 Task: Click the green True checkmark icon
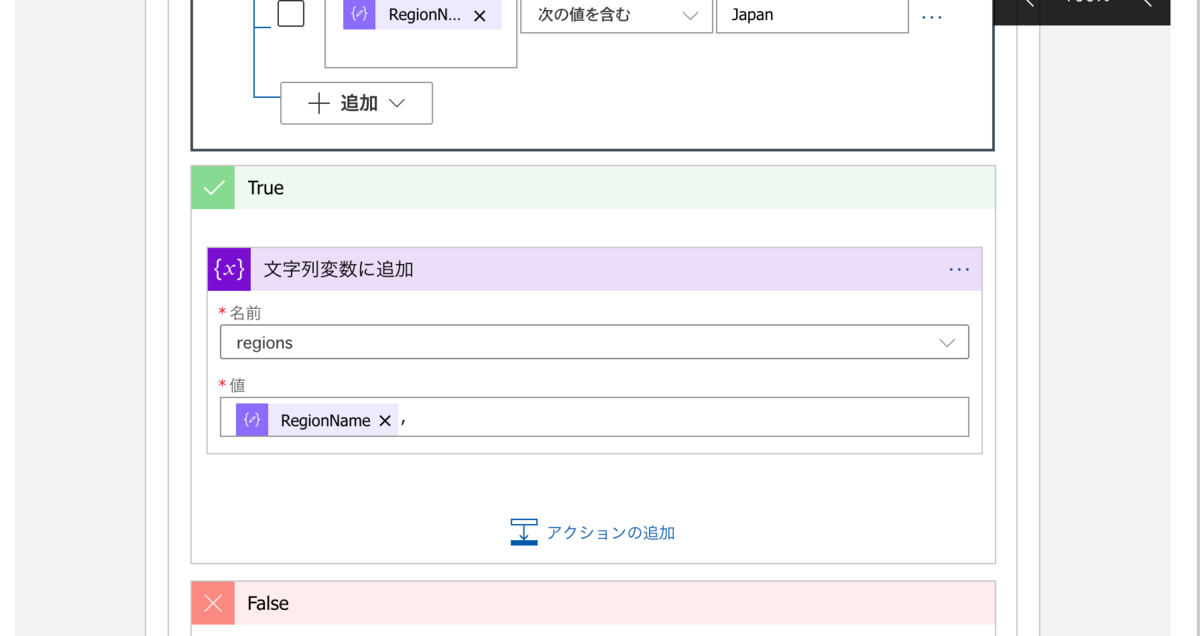pyautogui.click(x=213, y=188)
